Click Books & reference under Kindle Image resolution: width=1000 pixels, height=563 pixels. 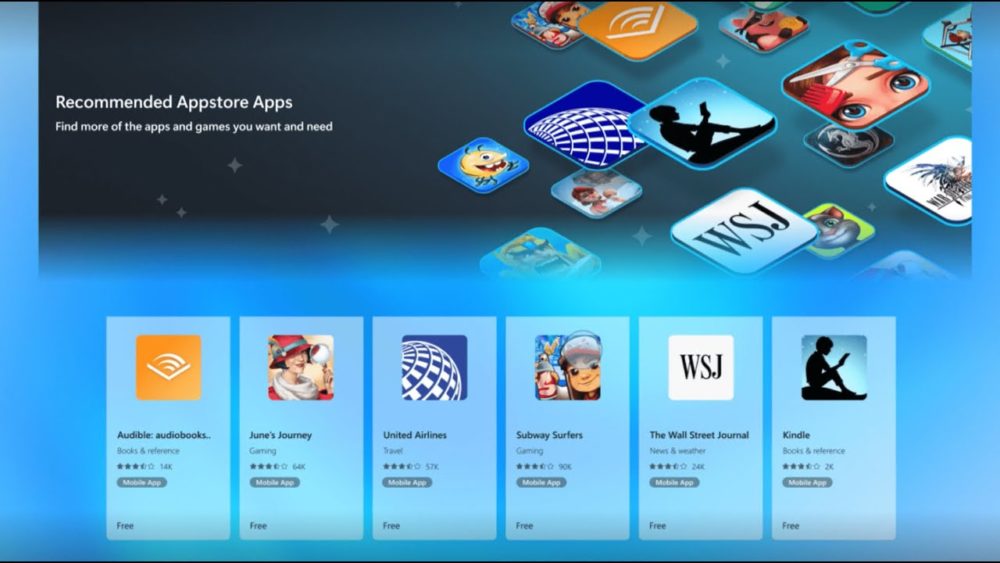(814, 451)
